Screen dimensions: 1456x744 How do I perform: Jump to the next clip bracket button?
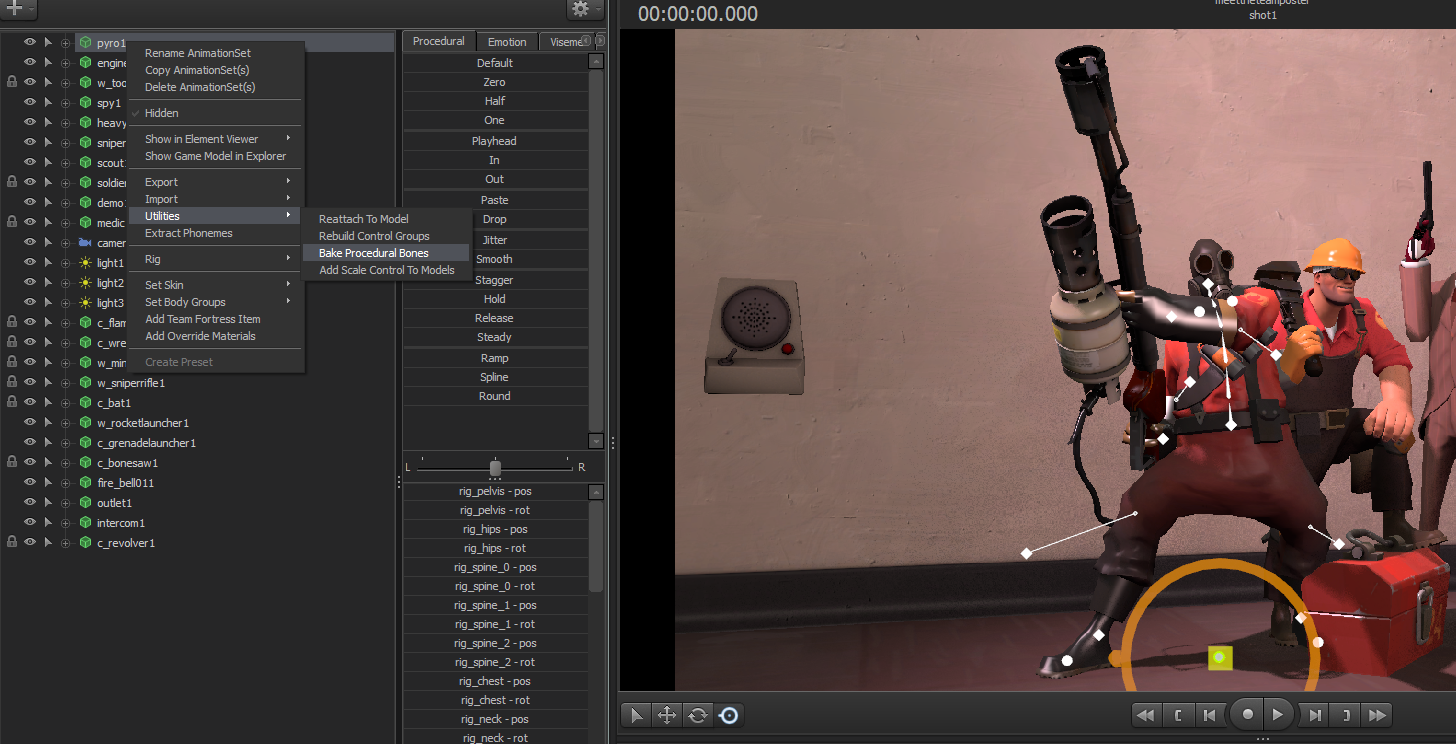(1346, 715)
